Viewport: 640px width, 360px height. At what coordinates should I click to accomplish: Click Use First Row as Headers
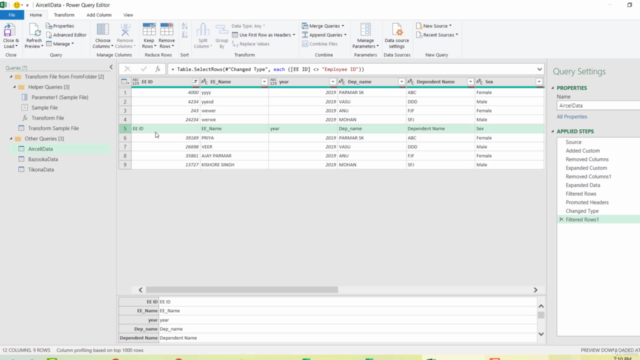point(264,35)
